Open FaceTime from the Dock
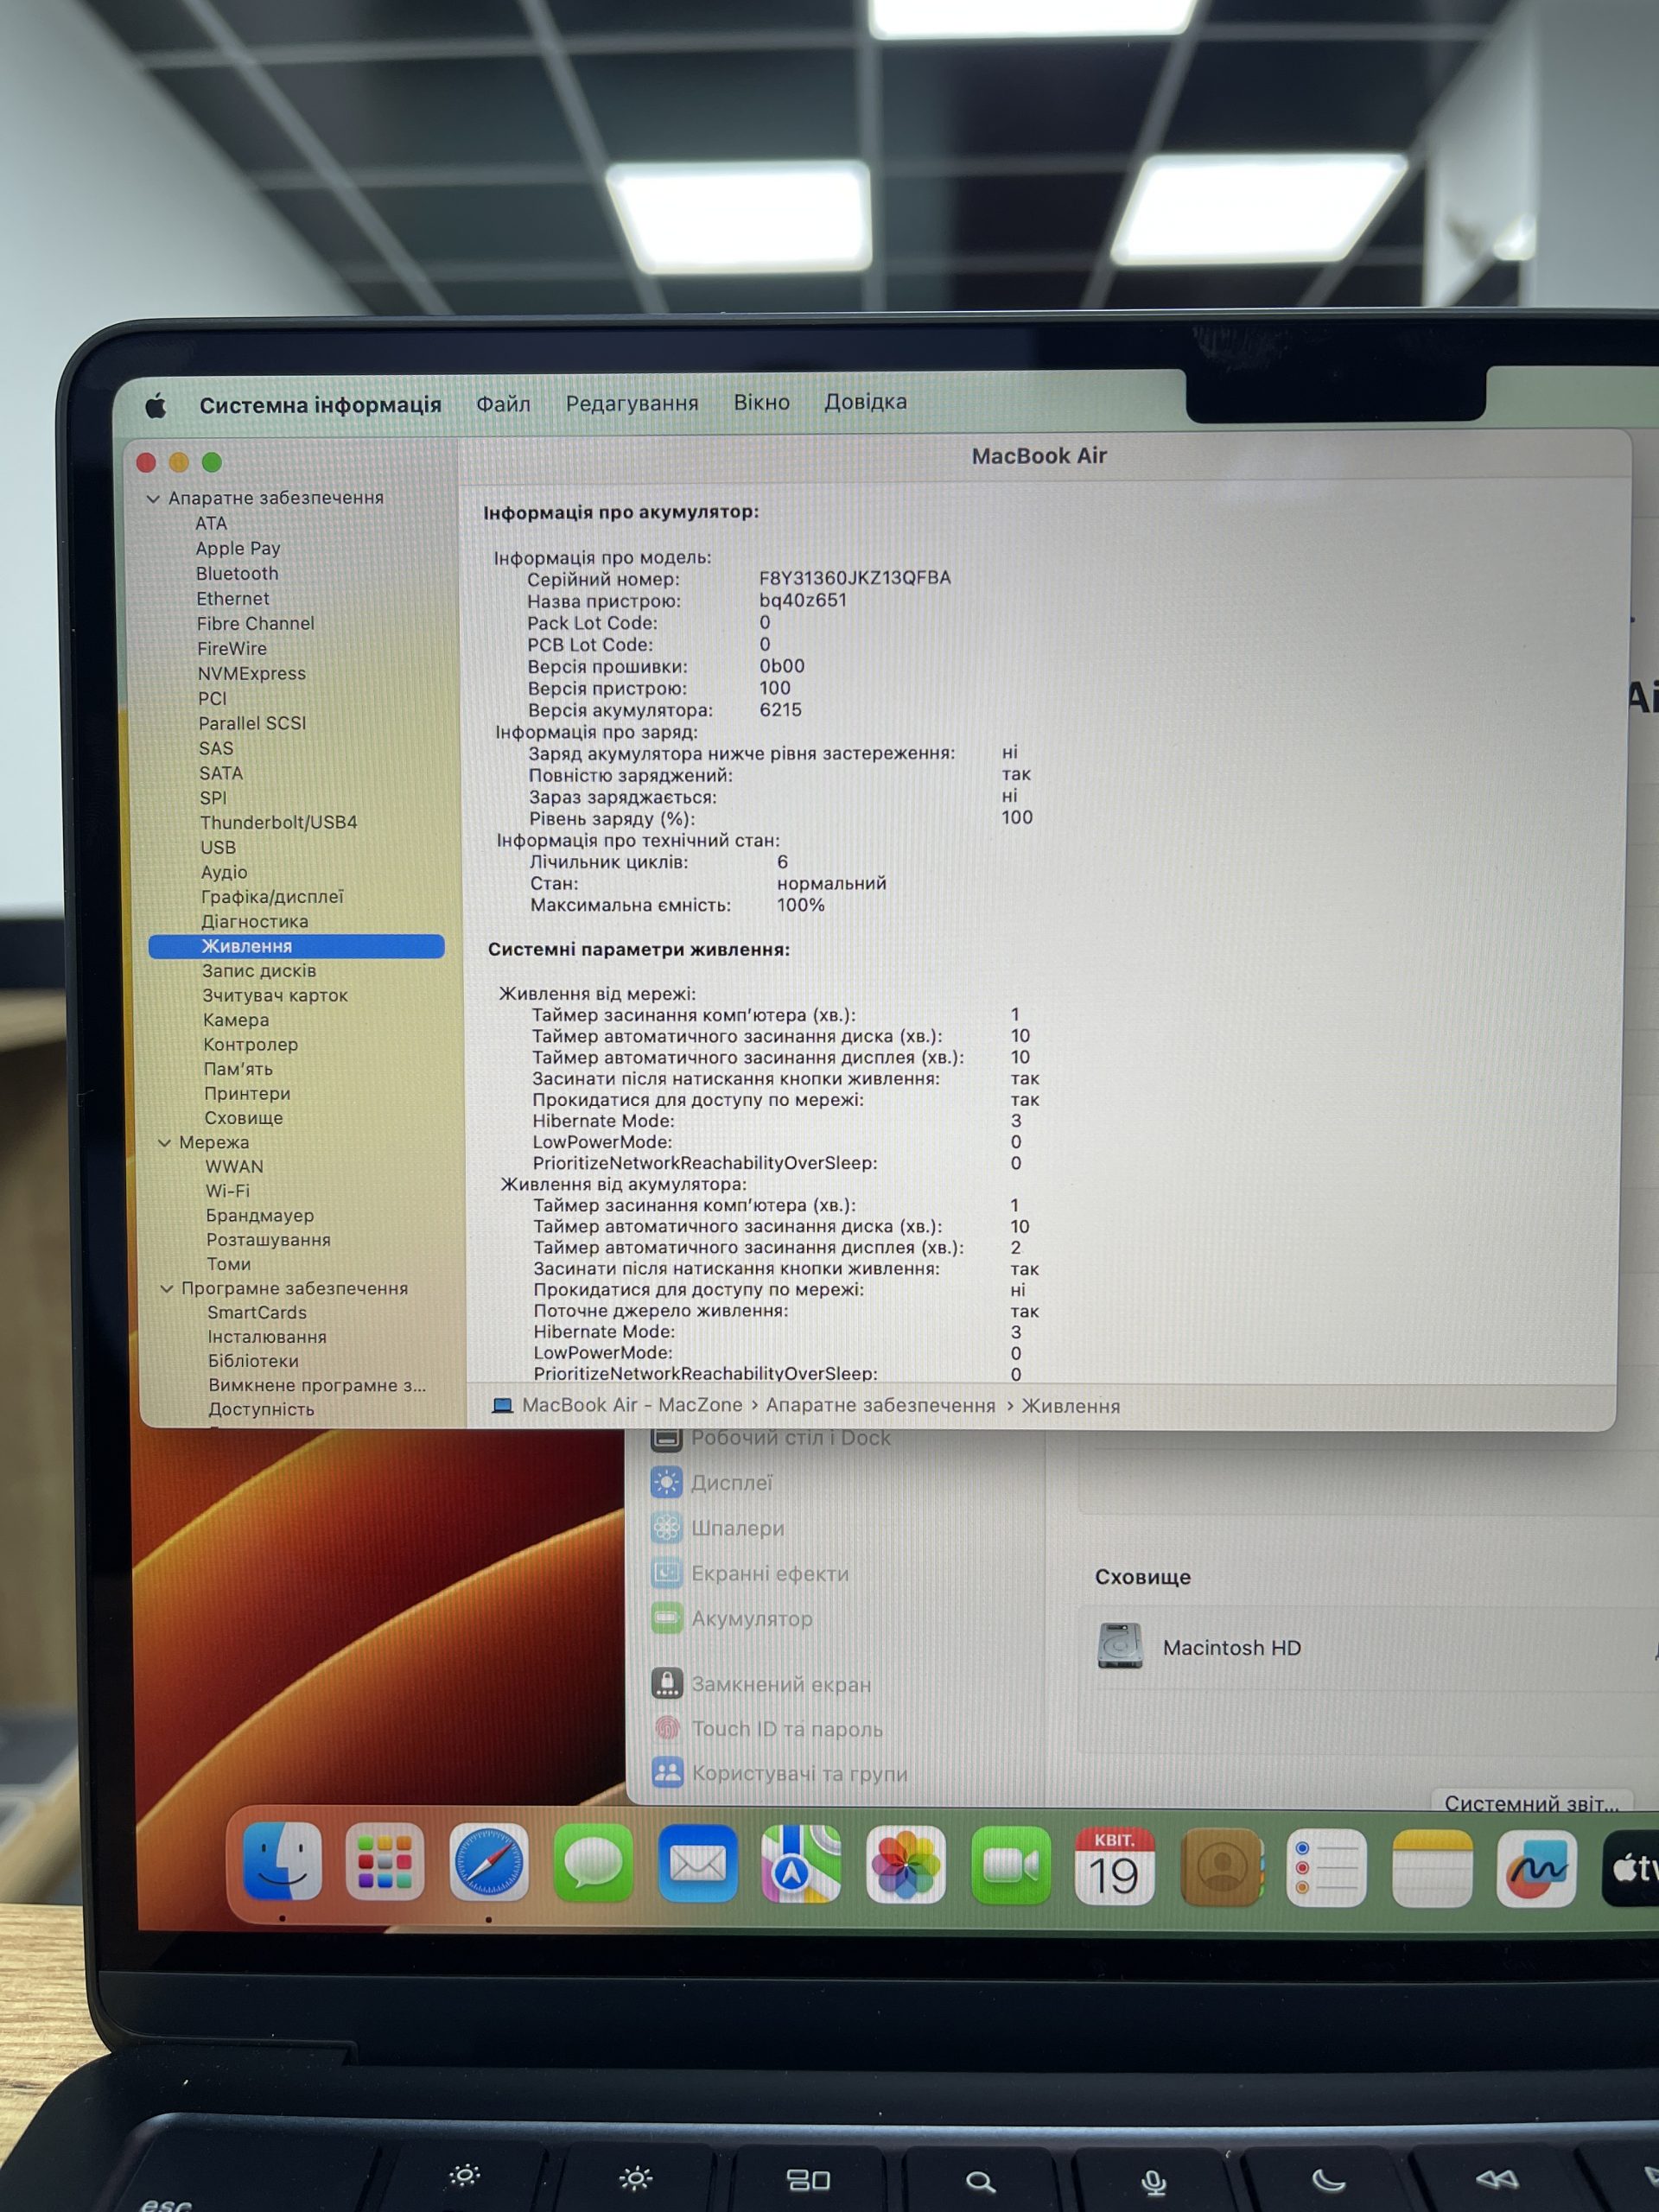1659x2212 pixels. pos(1010,1865)
